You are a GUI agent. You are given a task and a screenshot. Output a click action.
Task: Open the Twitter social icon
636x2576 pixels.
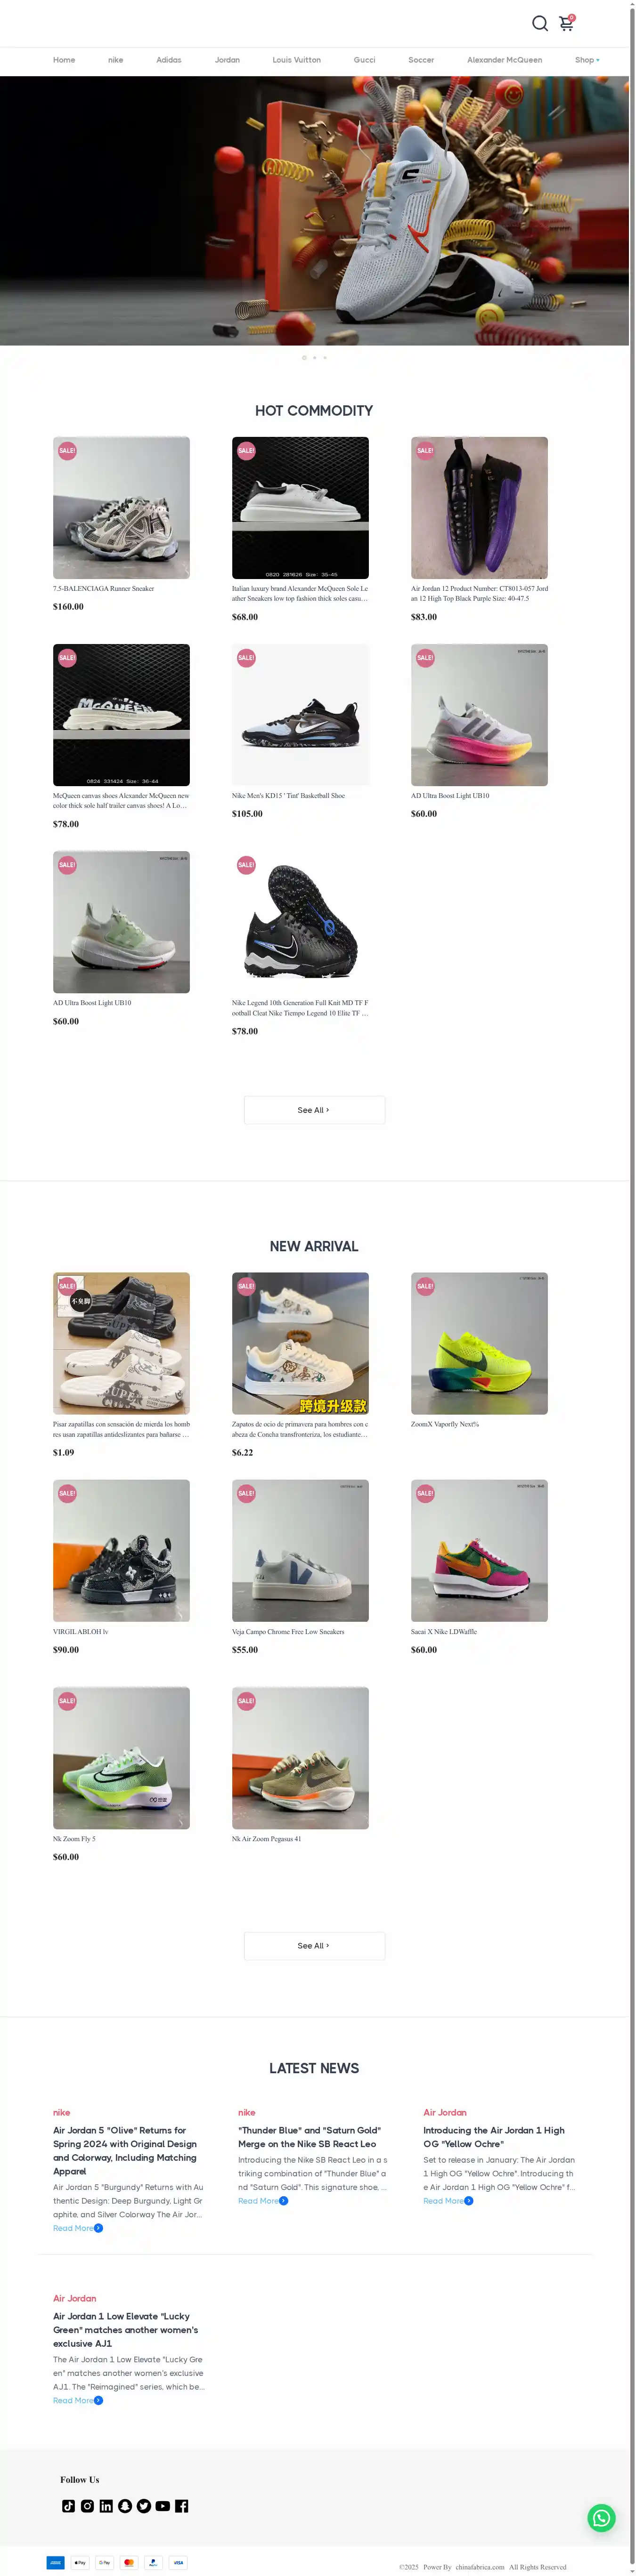[144, 2505]
